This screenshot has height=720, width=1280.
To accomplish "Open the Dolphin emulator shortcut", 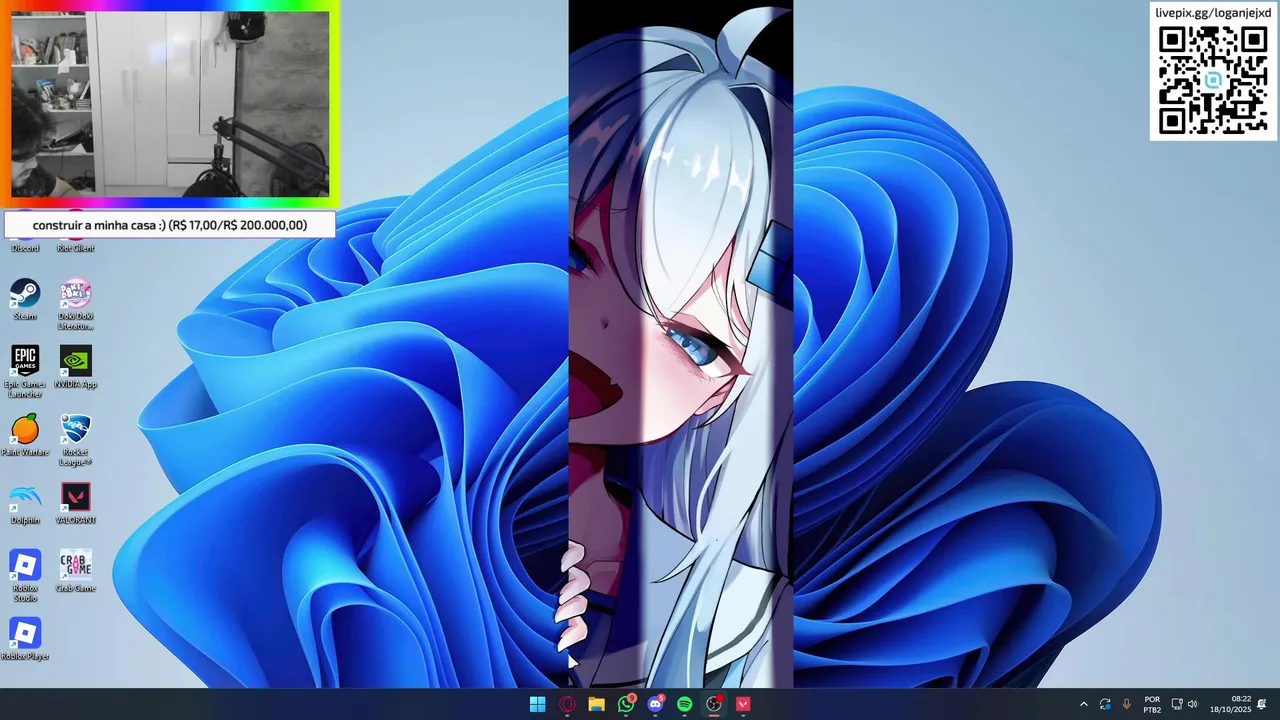I will coord(25,503).
